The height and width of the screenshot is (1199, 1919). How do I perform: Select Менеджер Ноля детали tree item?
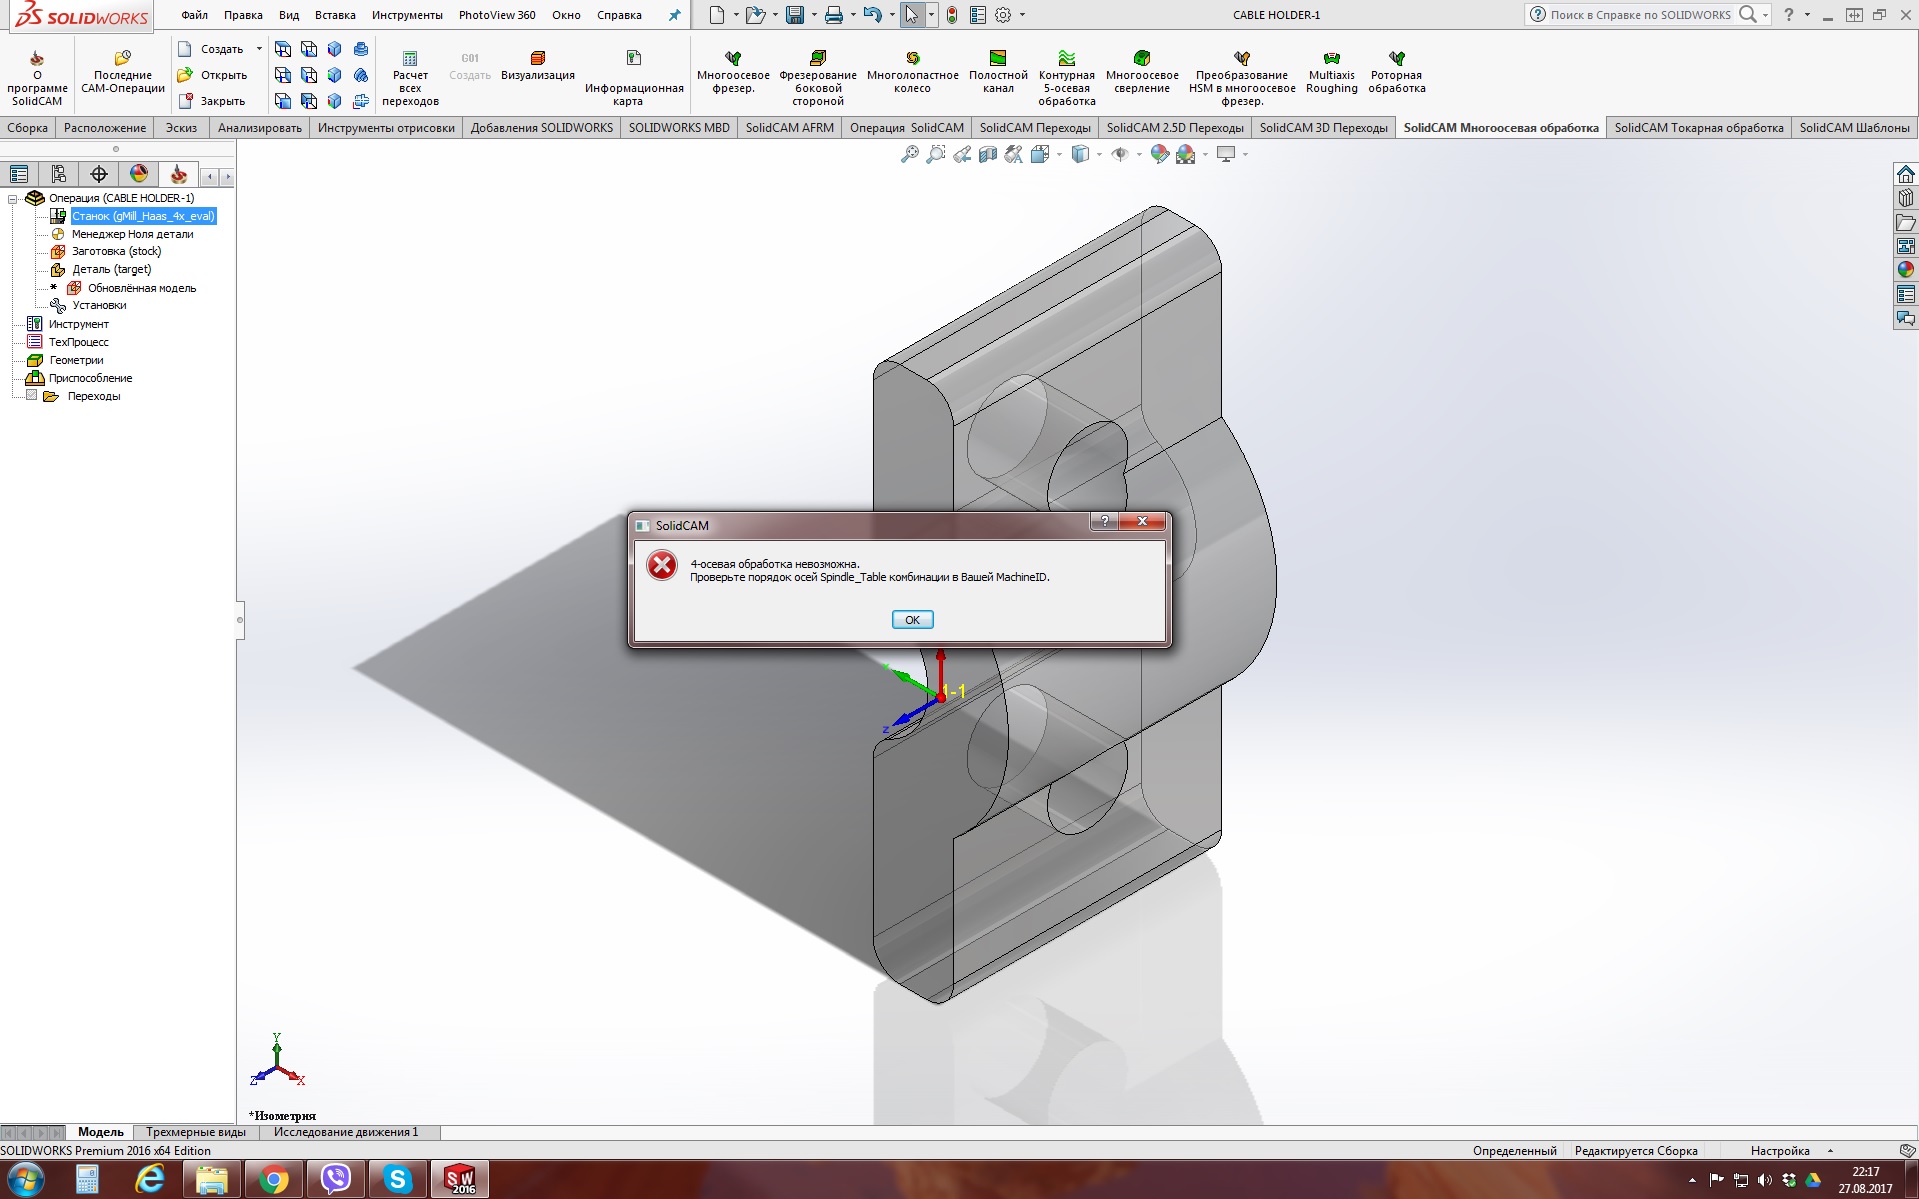132,234
